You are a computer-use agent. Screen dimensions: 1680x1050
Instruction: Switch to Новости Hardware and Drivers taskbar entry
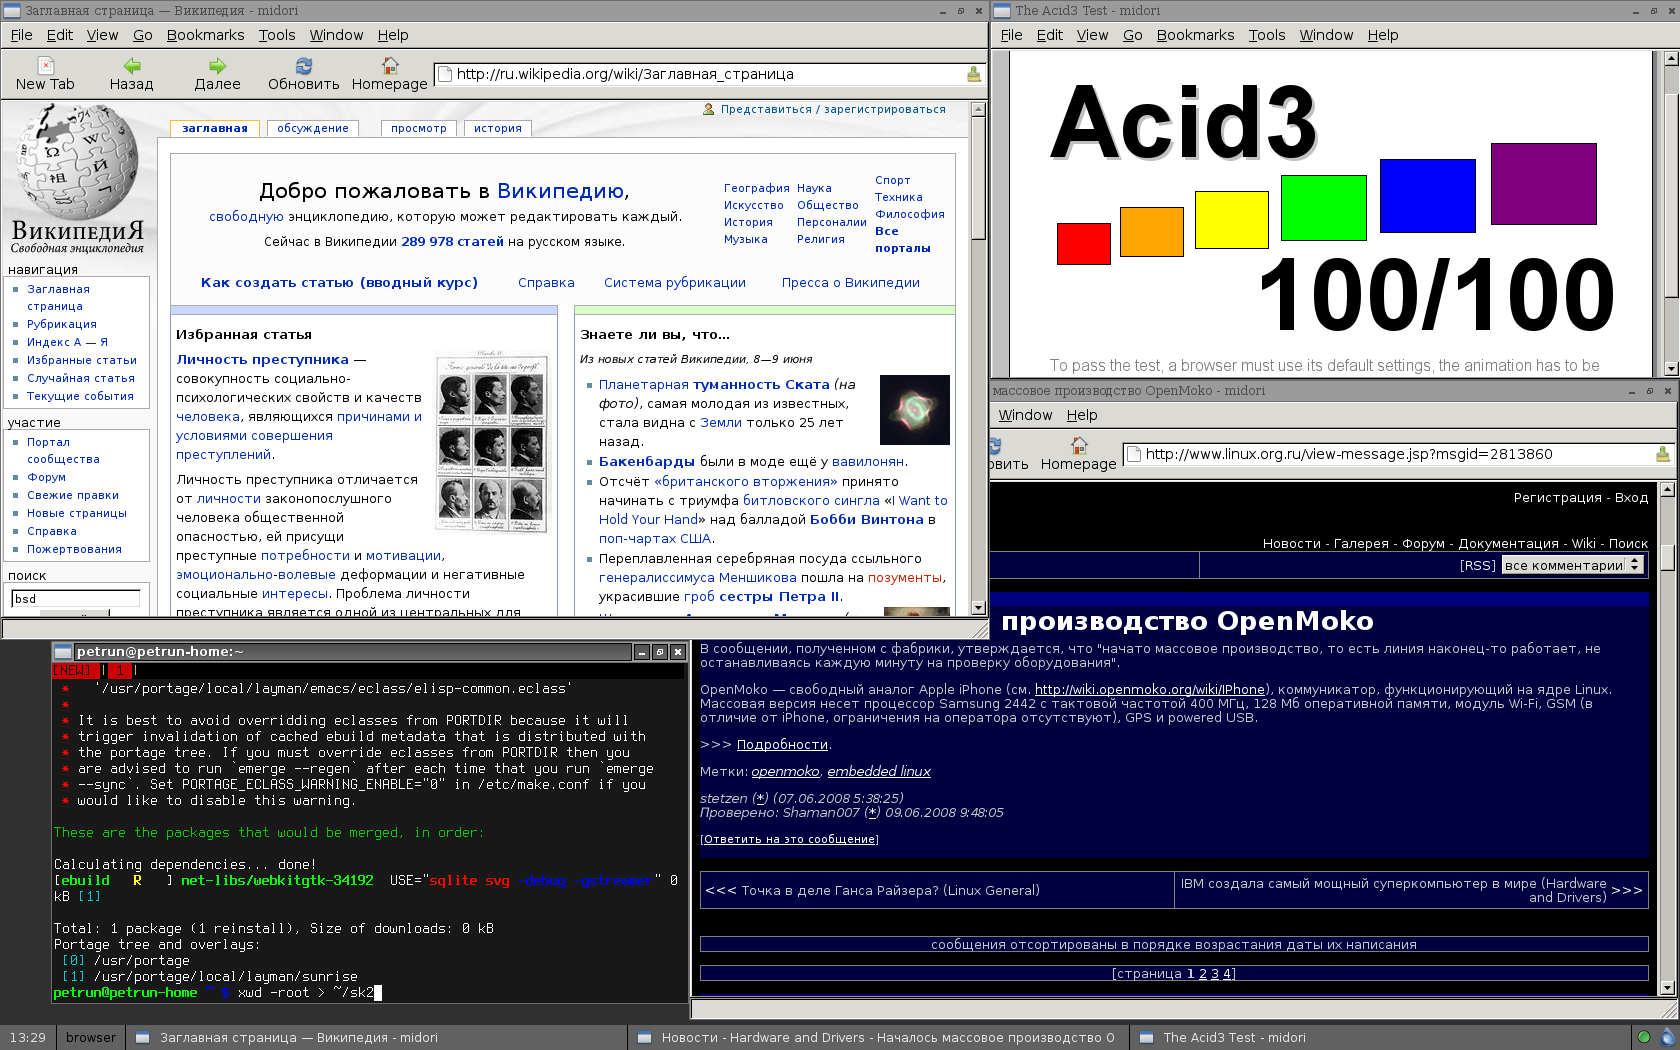tap(877, 1037)
